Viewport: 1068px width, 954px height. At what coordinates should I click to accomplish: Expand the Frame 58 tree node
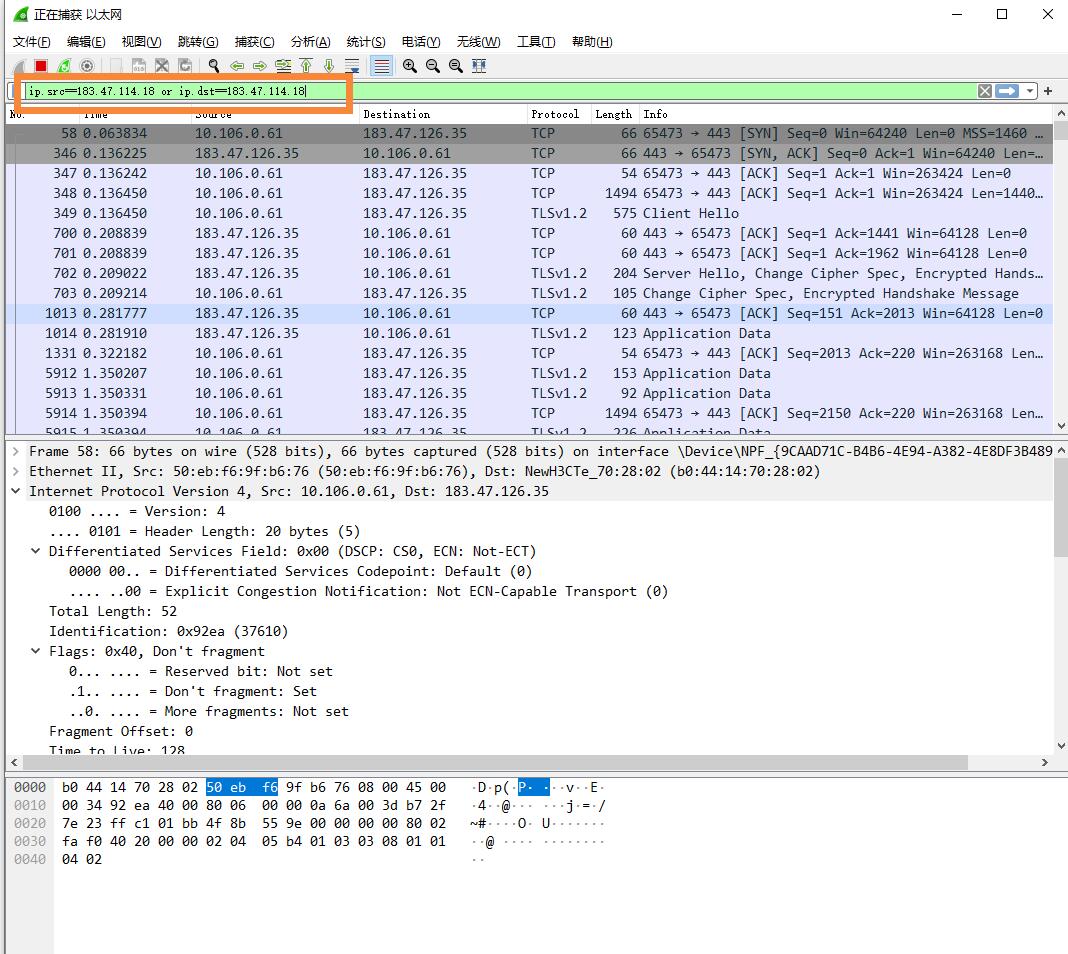(16, 451)
